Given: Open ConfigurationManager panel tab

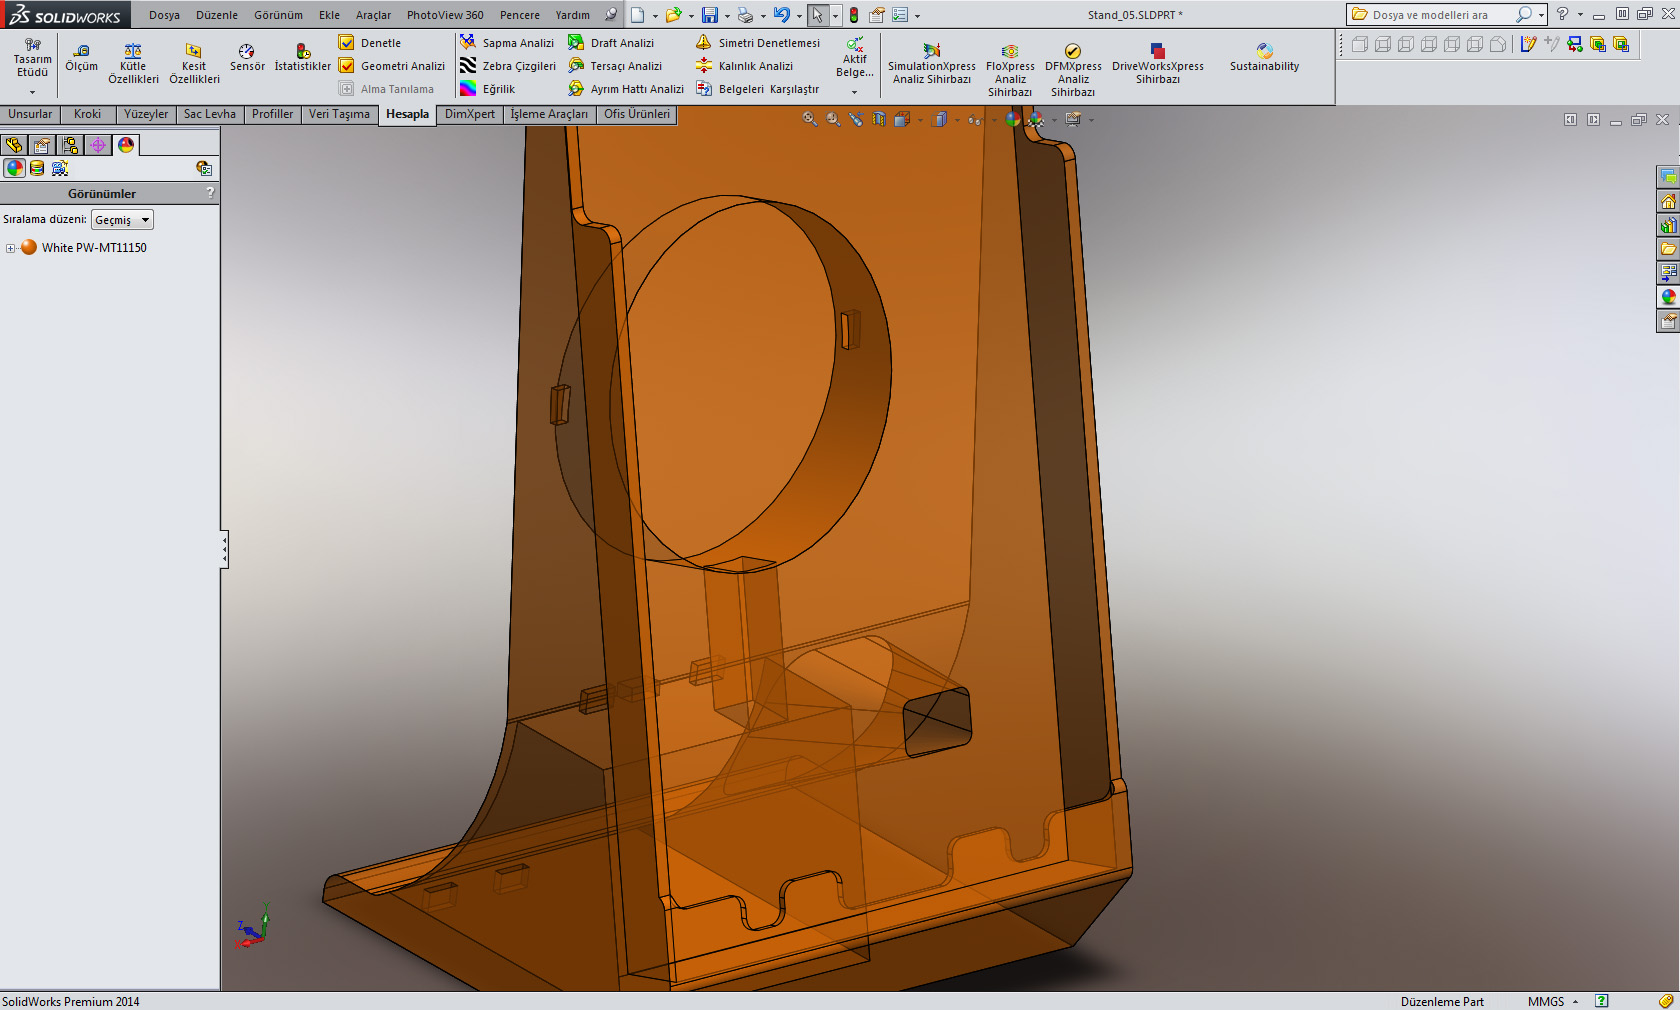Looking at the screenshot, I should (70, 145).
